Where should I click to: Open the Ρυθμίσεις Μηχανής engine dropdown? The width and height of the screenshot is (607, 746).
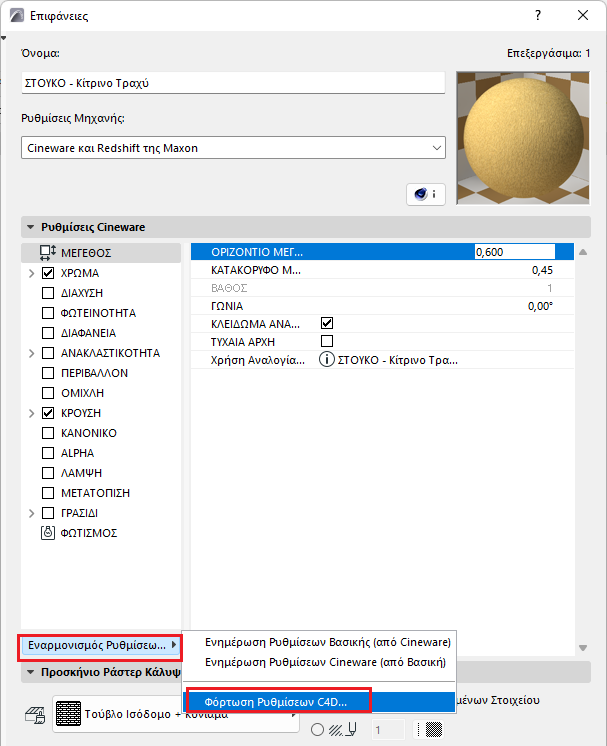click(233, 148)
